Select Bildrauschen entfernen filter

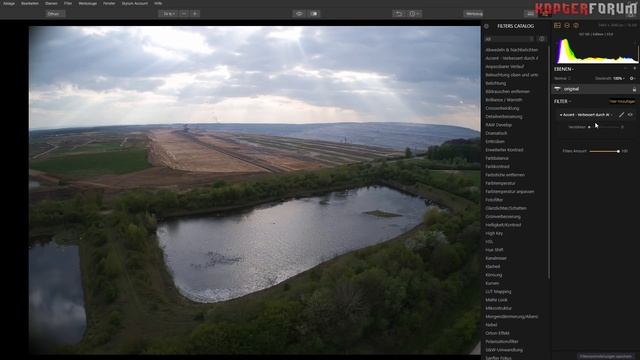[507, 91]
